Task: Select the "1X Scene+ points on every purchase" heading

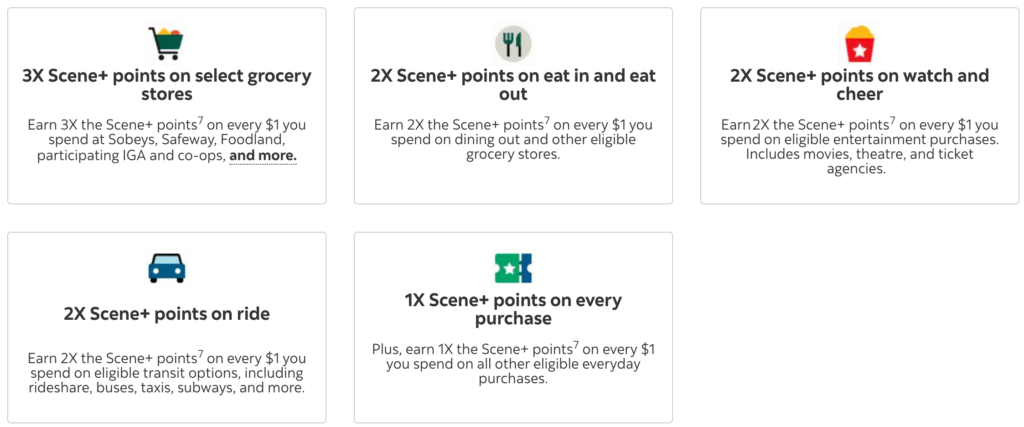Action: point(513,309)
